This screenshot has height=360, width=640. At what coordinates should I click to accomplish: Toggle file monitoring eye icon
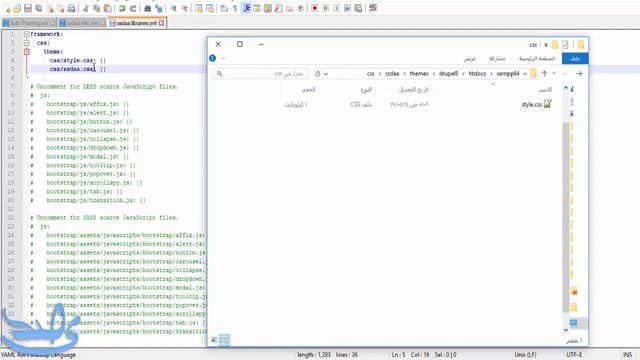[x=300, y=9]
